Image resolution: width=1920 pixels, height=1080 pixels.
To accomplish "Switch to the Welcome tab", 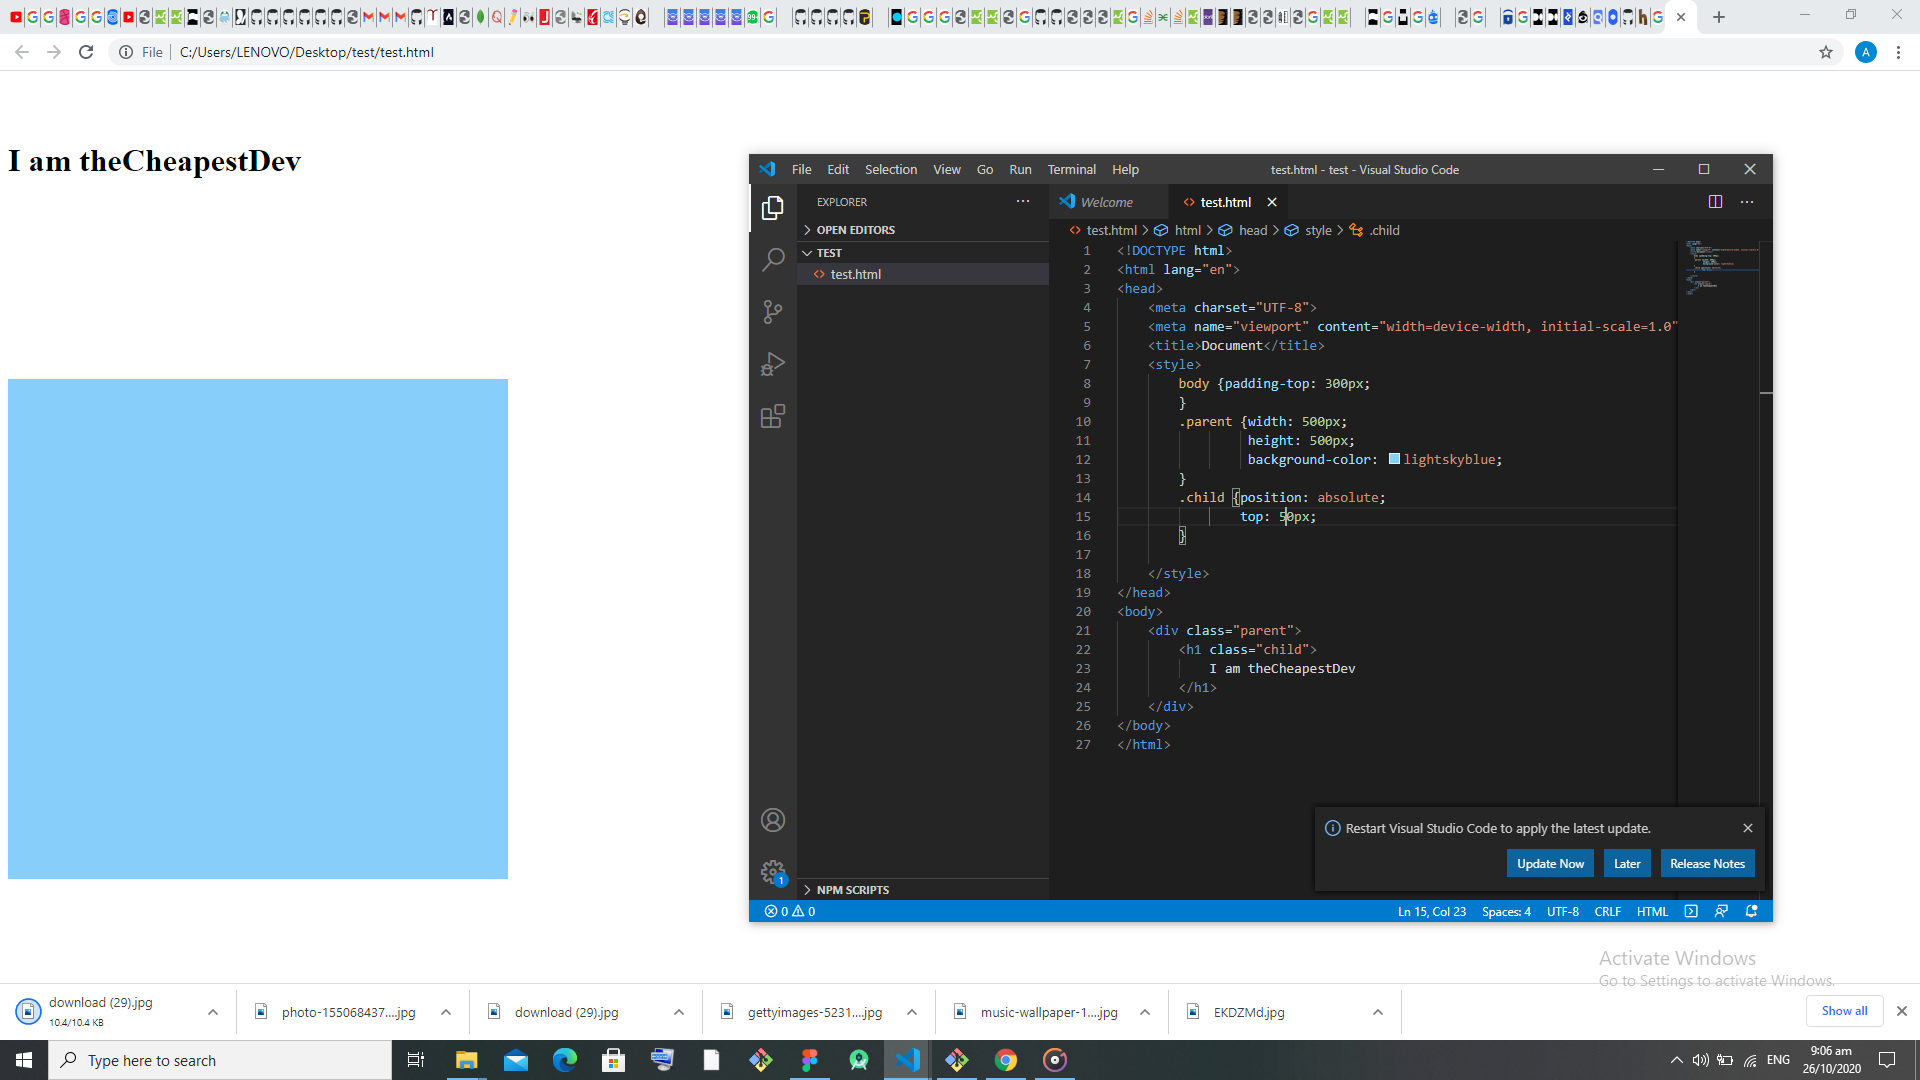I will tap(1108, 202).
